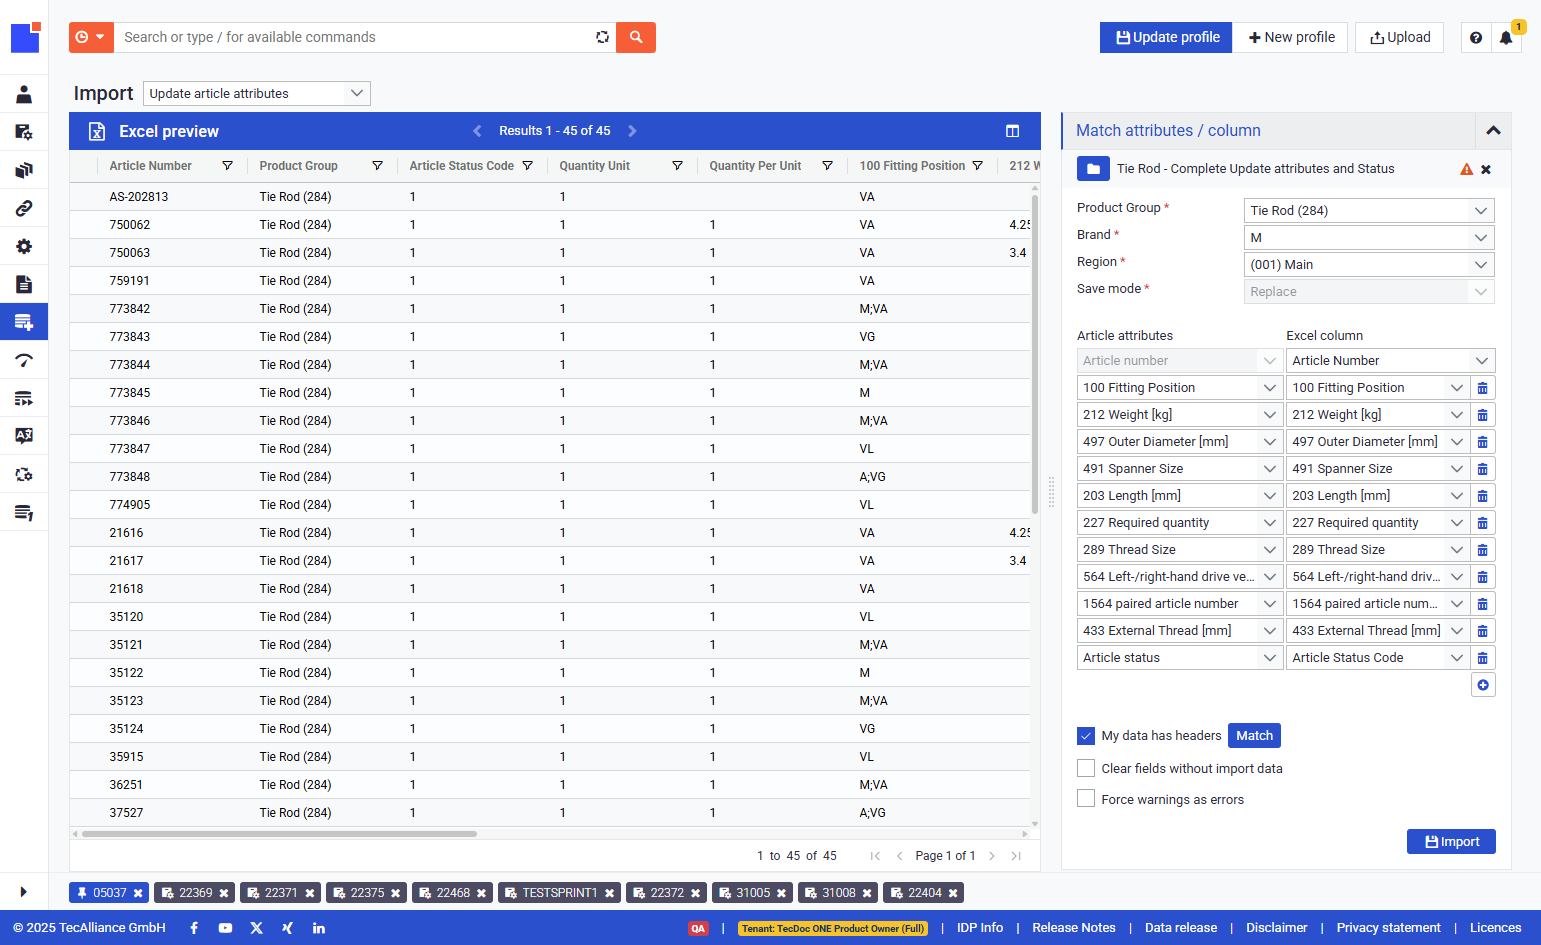Filter the Product Group column

[x=377, y=166]
